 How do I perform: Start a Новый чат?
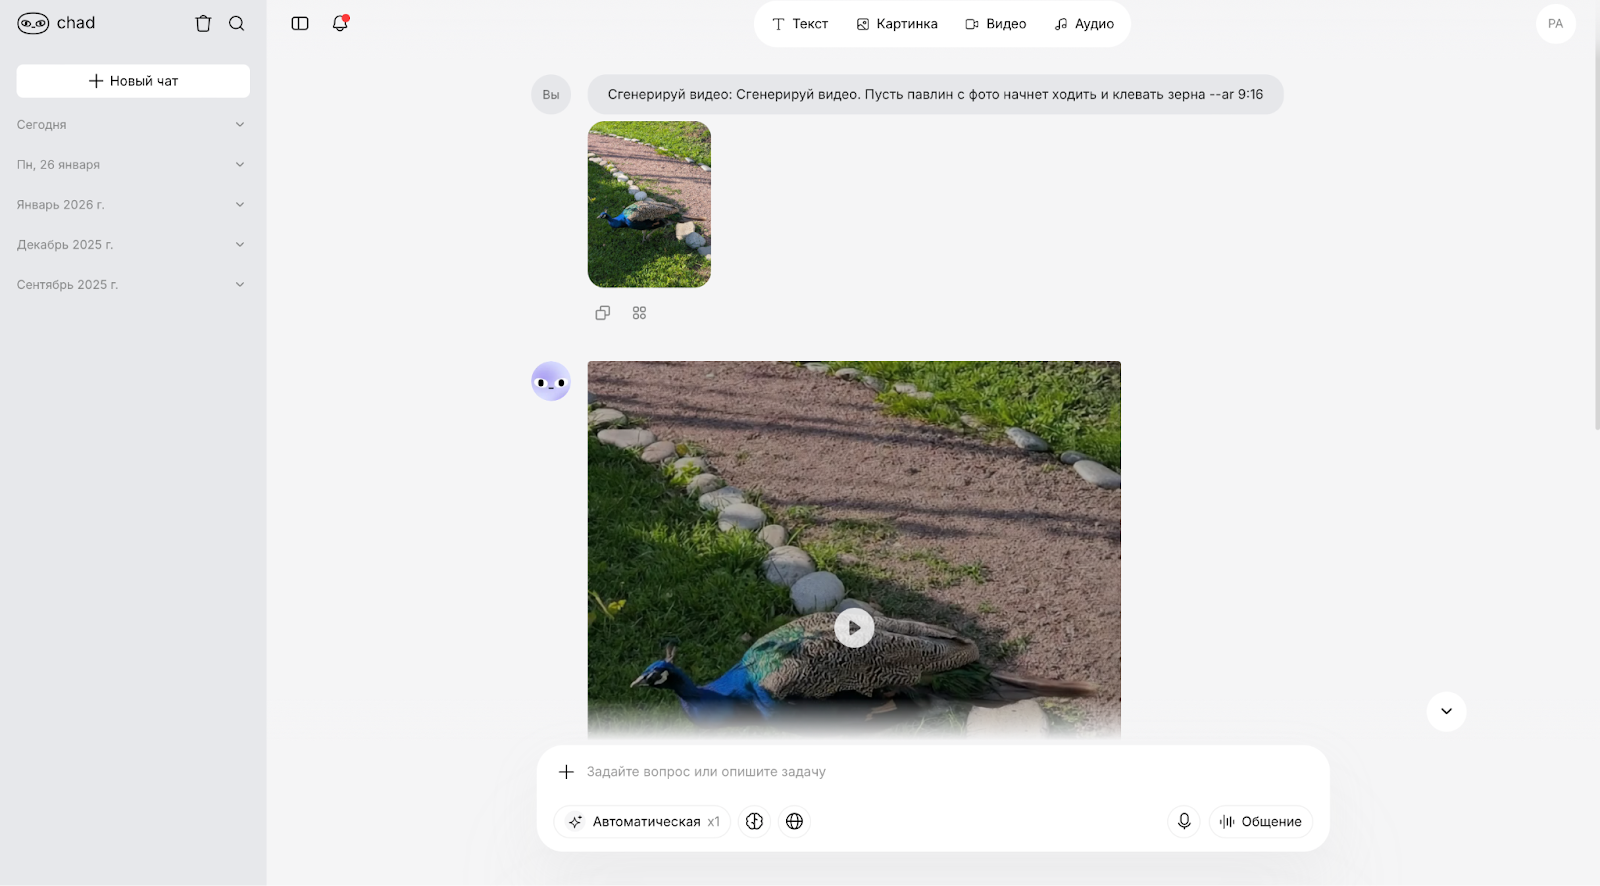[133, 81]
